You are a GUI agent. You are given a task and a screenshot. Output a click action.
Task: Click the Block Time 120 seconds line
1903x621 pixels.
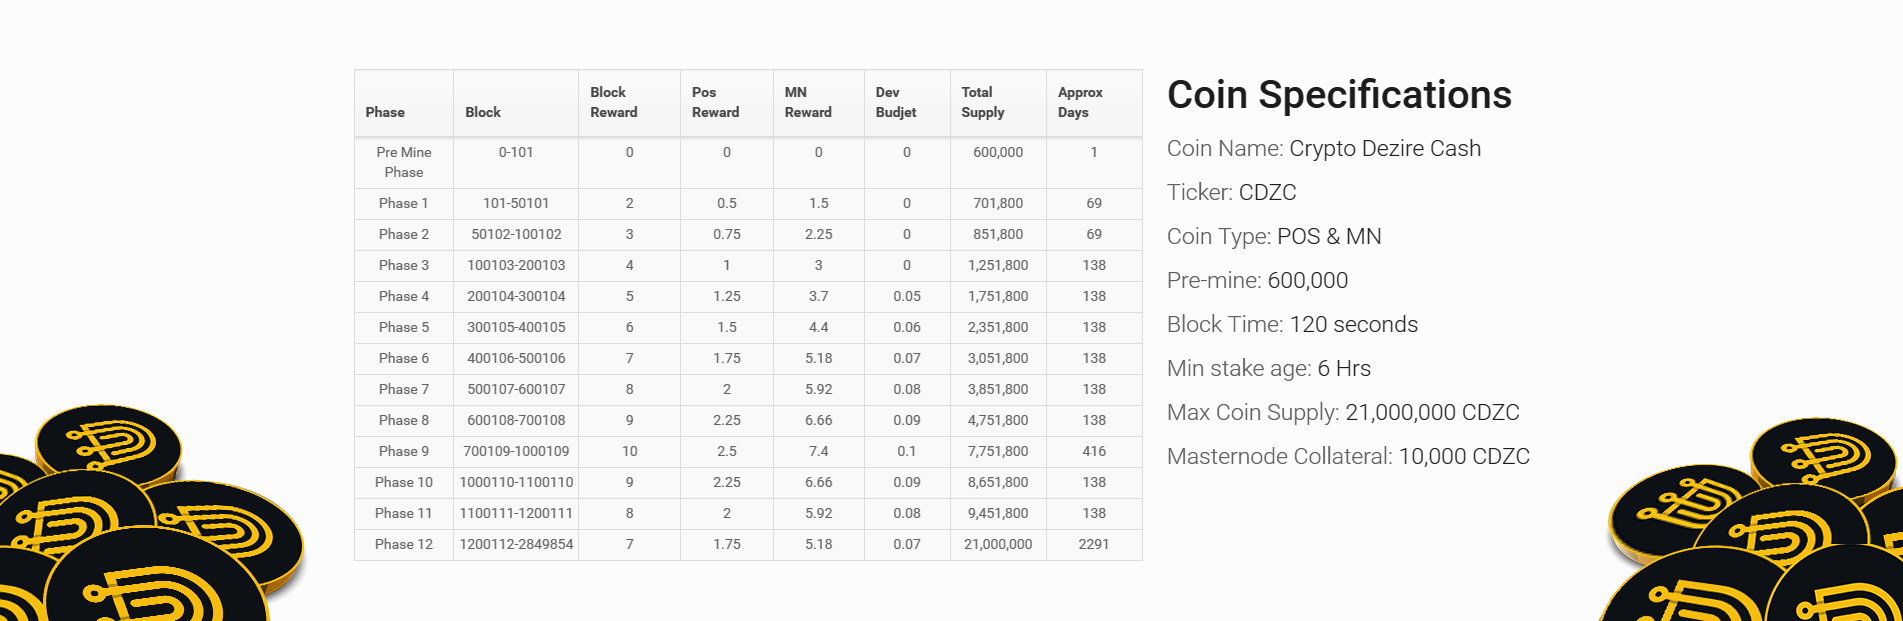pos(1292,325)
